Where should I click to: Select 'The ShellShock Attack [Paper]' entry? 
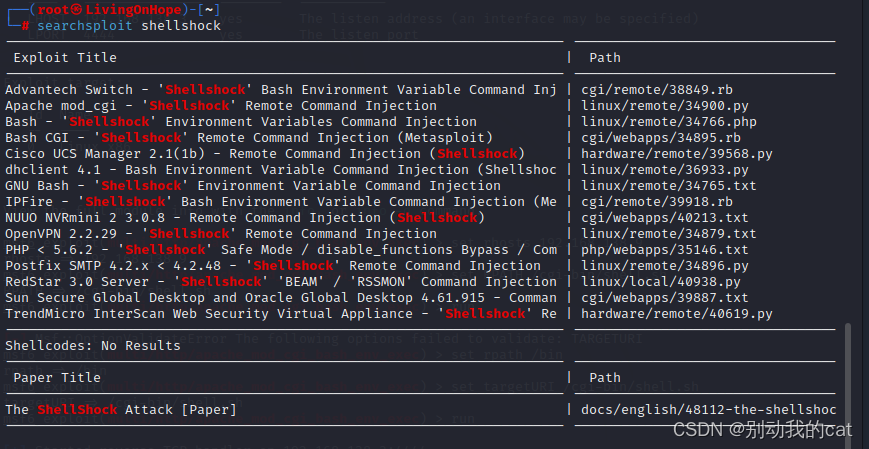pyautogui.click(x=121, y=410)
